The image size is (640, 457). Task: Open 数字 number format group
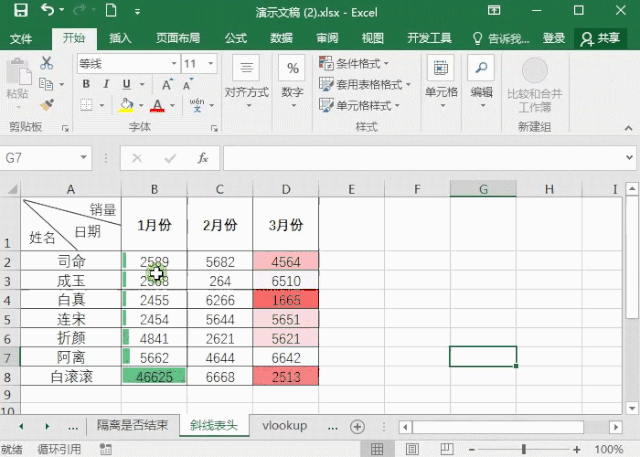pos(292,82)
